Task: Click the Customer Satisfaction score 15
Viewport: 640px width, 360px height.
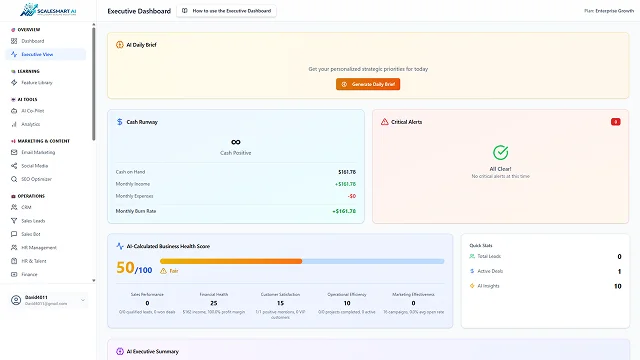Action: tap(280, 303)
